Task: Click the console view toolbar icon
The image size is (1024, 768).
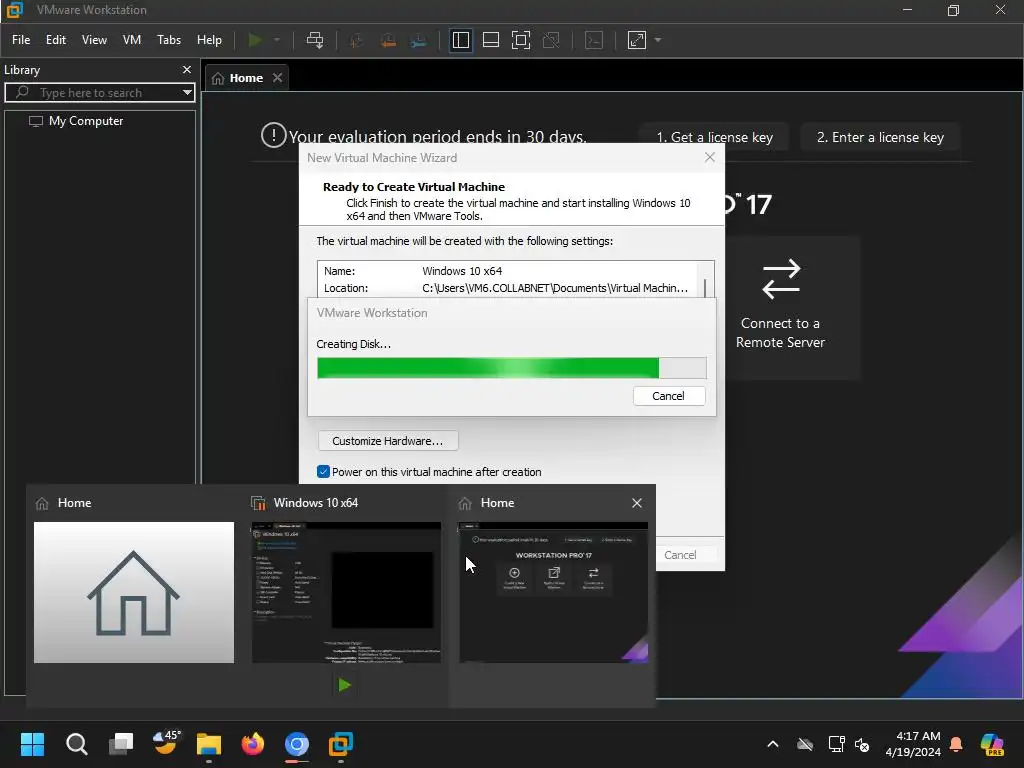Action: click(594, 40)
